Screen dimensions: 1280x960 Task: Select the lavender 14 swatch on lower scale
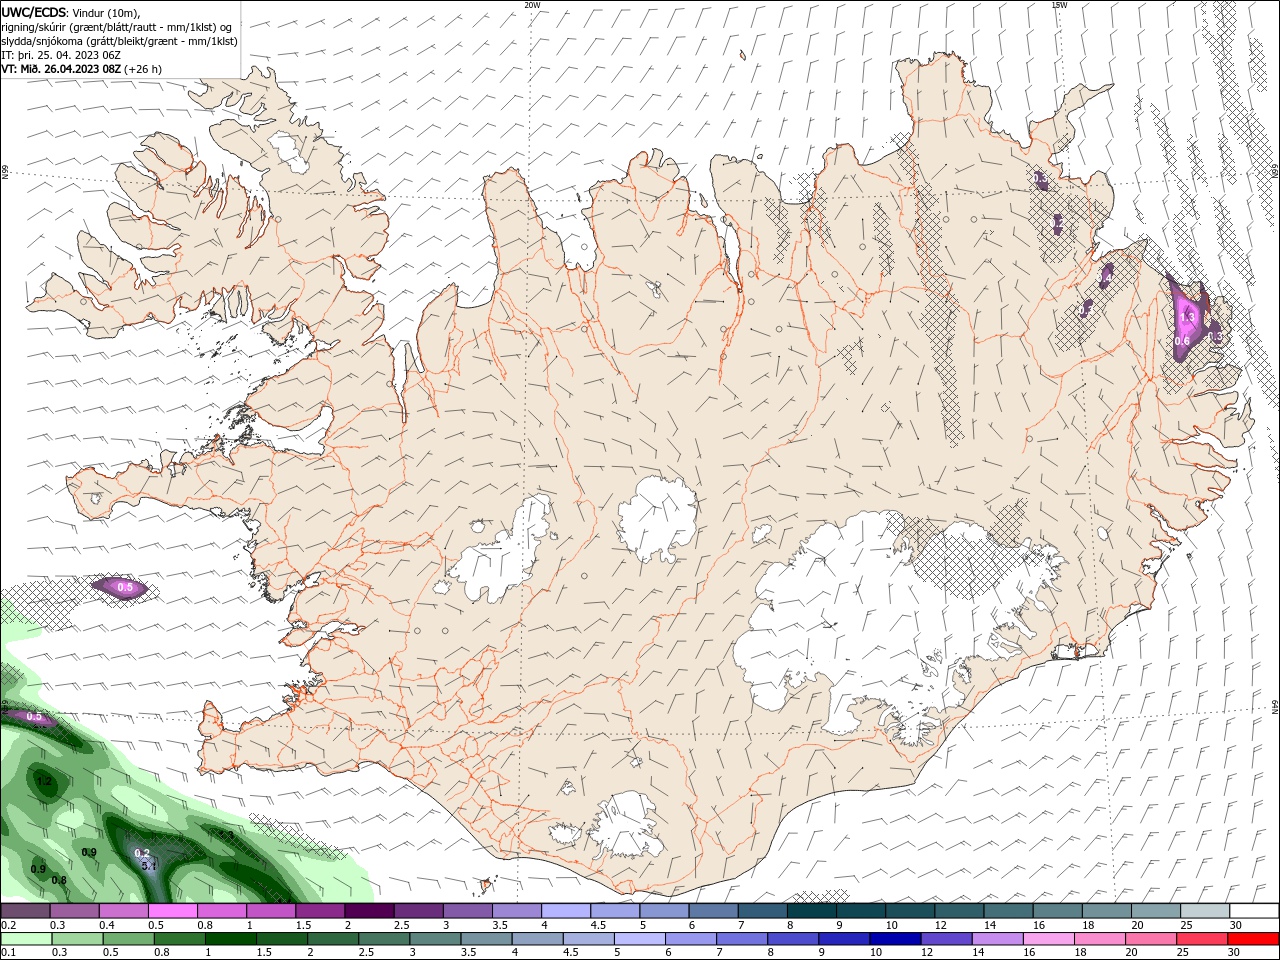(997, 939)
